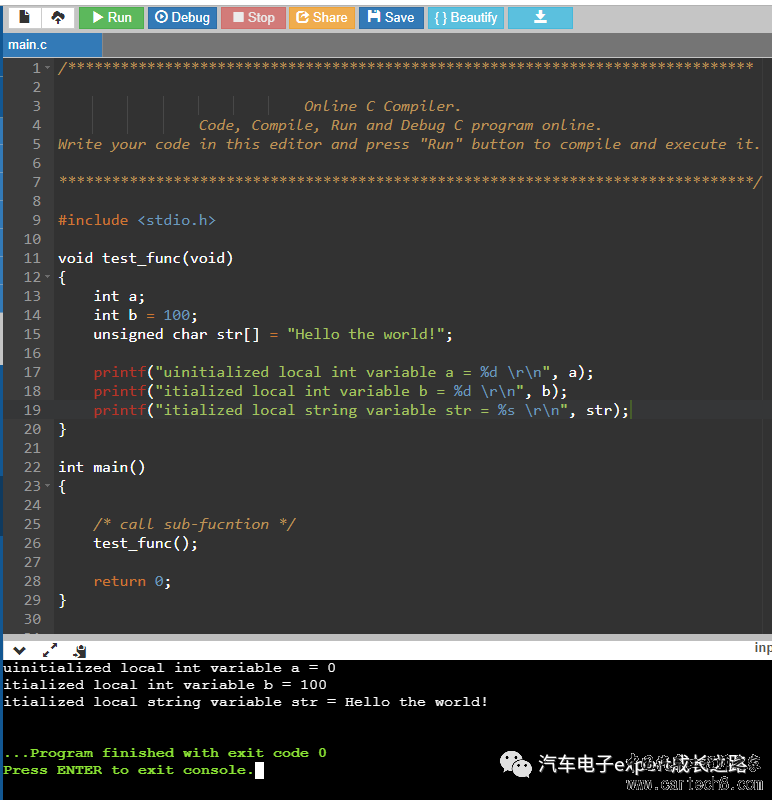Start debugging with the Debug button

point(182,17)
